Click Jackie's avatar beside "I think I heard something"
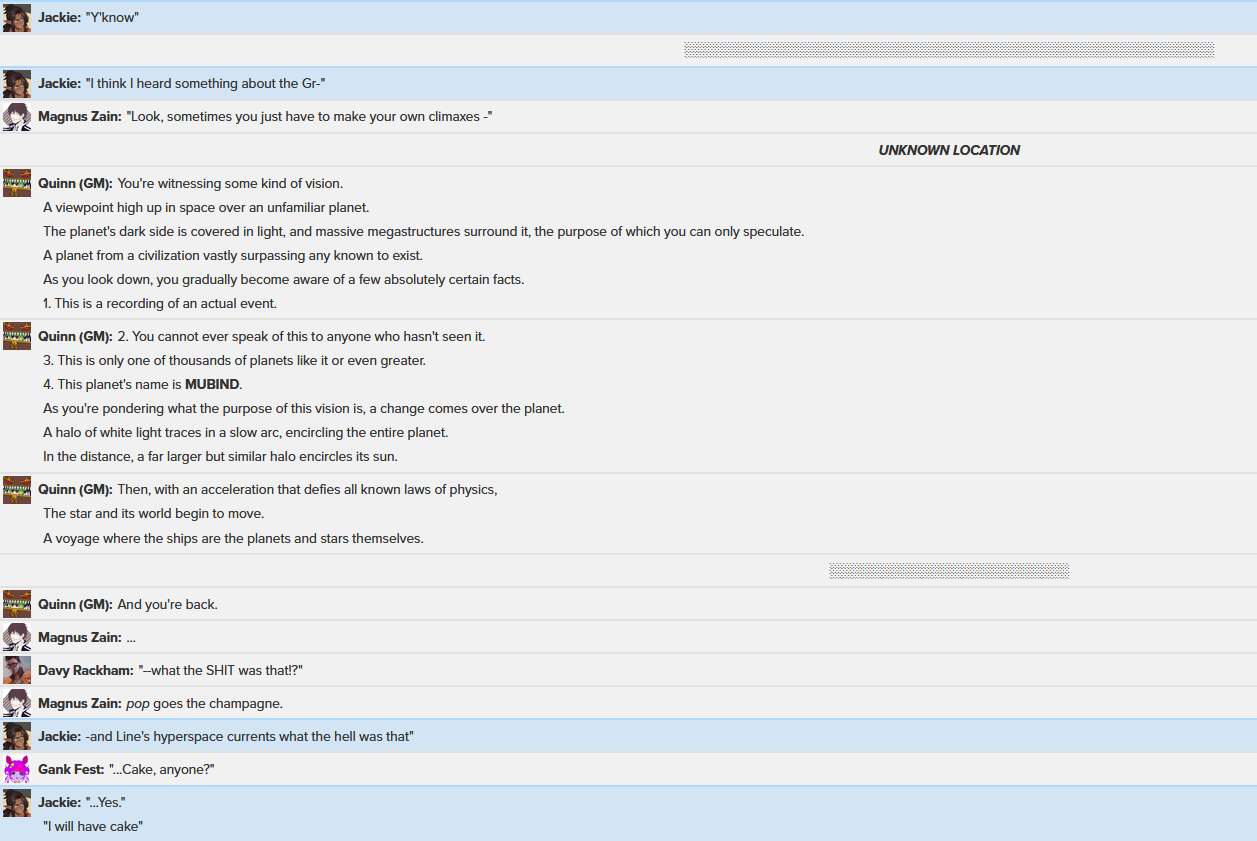 tap(17, 84)
